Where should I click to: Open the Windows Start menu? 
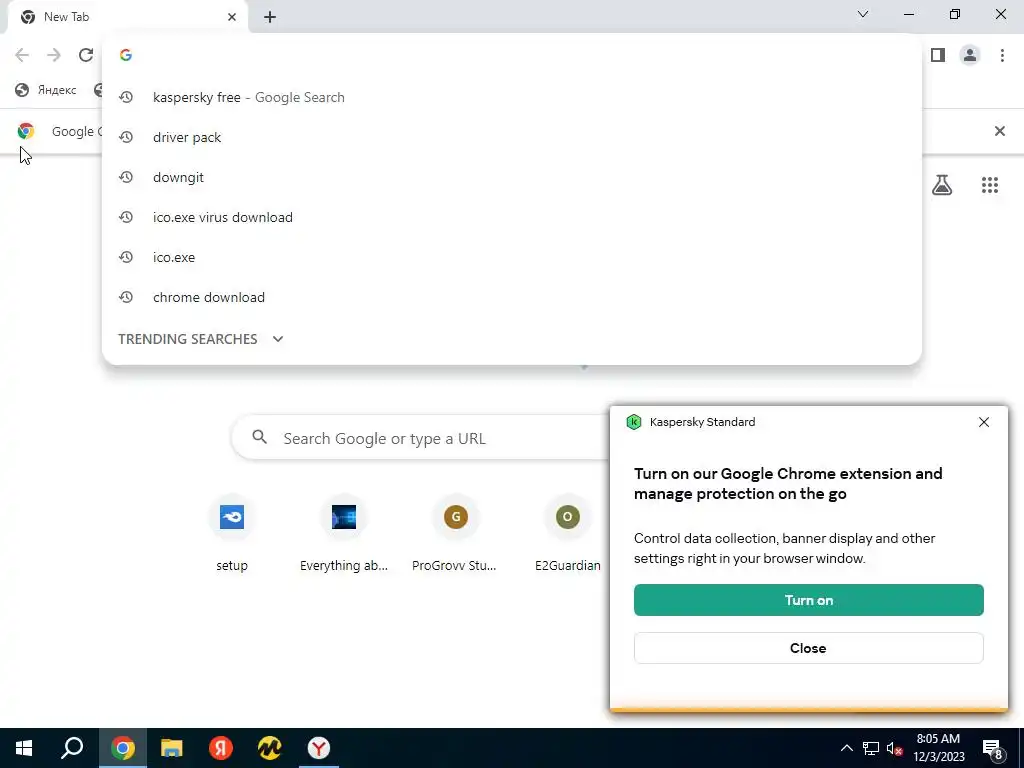coord(24,748)
